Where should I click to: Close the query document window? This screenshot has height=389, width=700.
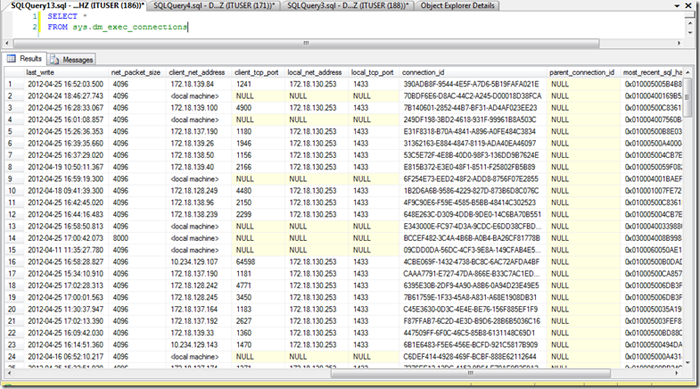[689, 5]
